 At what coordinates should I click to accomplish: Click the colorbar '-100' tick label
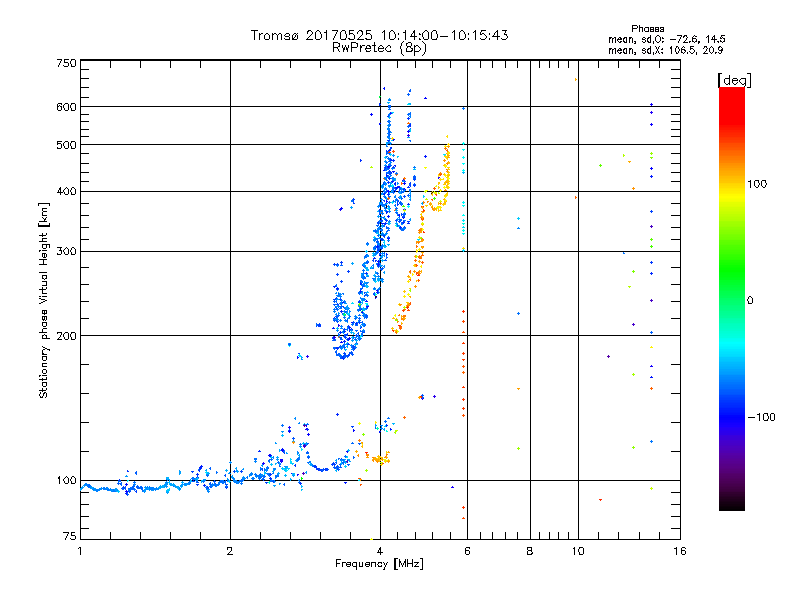(x=761, y=417)
